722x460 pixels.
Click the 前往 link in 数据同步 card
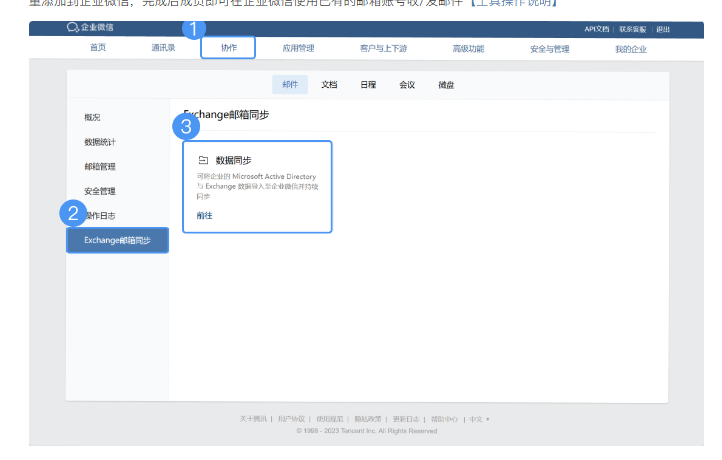coord(204,215)
